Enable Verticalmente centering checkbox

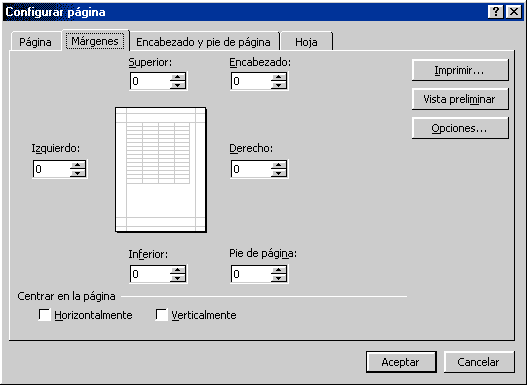[x=161, y=315]
